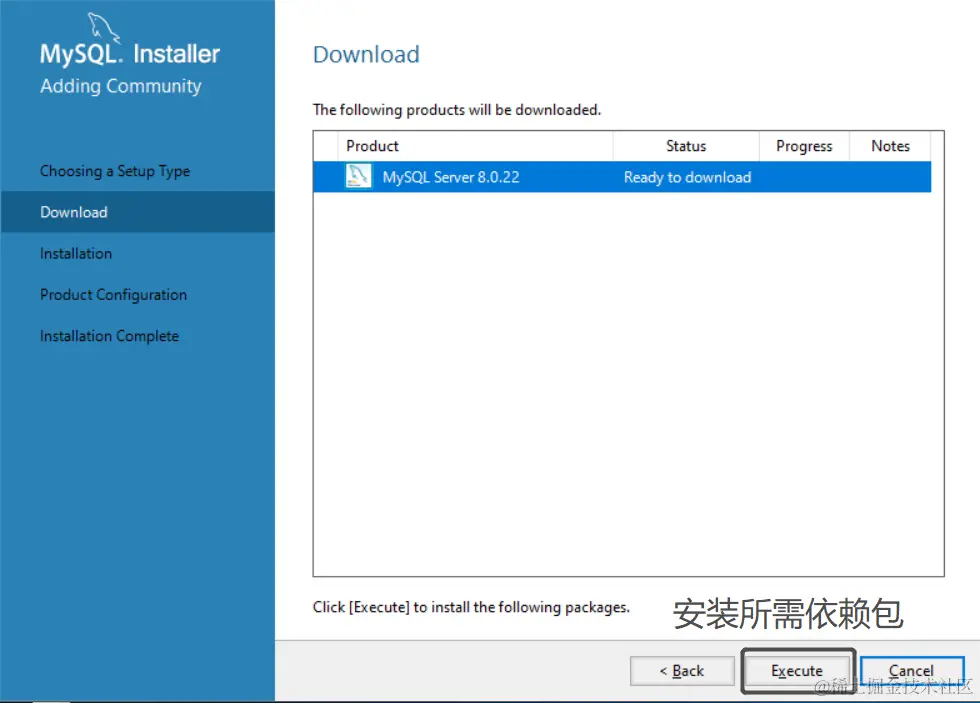Click the 'Click [Execute] to install' instruction text
This screenshot has width=980, height=703.
[471, 607]
